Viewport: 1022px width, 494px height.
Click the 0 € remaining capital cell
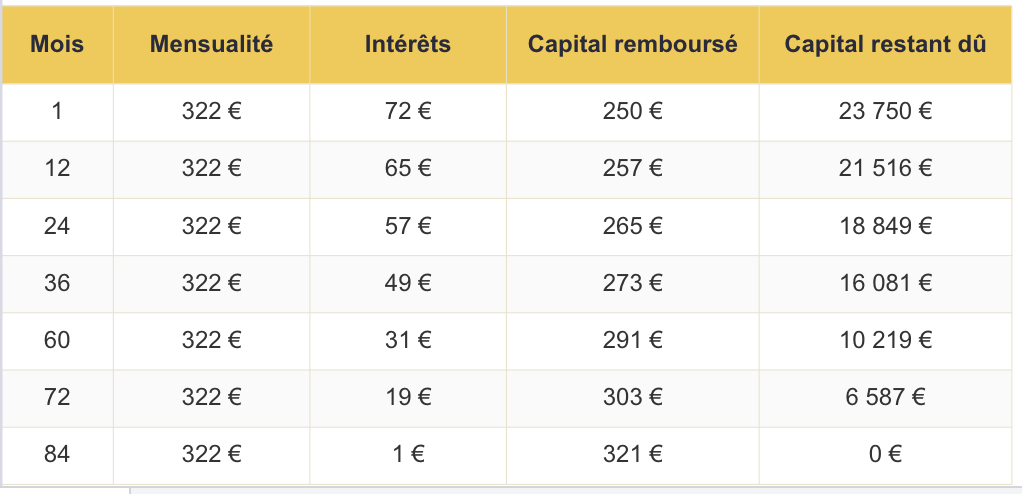tap(885, 456)
